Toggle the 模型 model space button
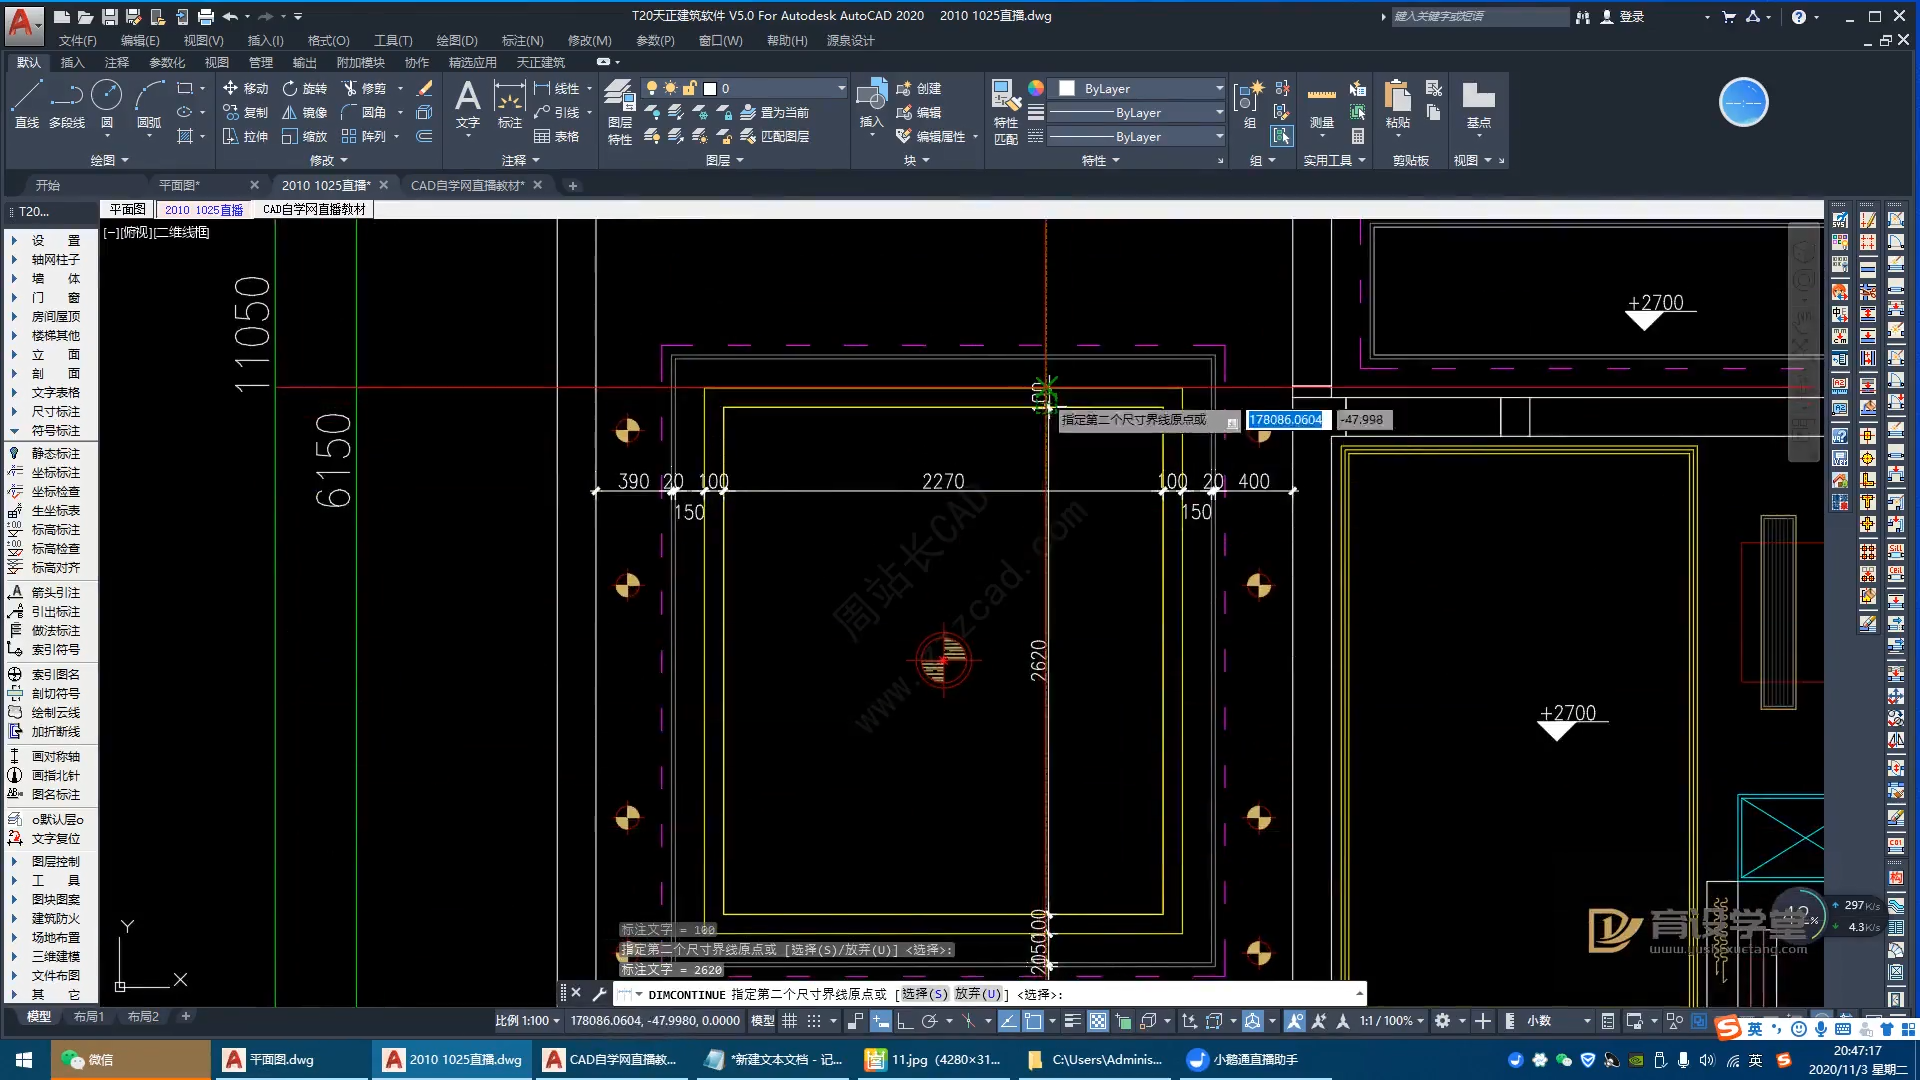 point(762,1021)
